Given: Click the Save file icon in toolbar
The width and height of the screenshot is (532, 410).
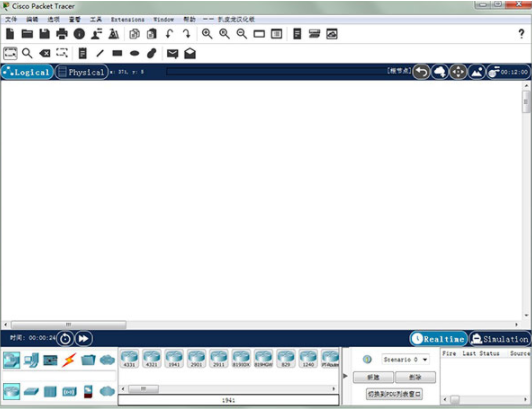Looking at the screenshot, I should coord(44,34).
